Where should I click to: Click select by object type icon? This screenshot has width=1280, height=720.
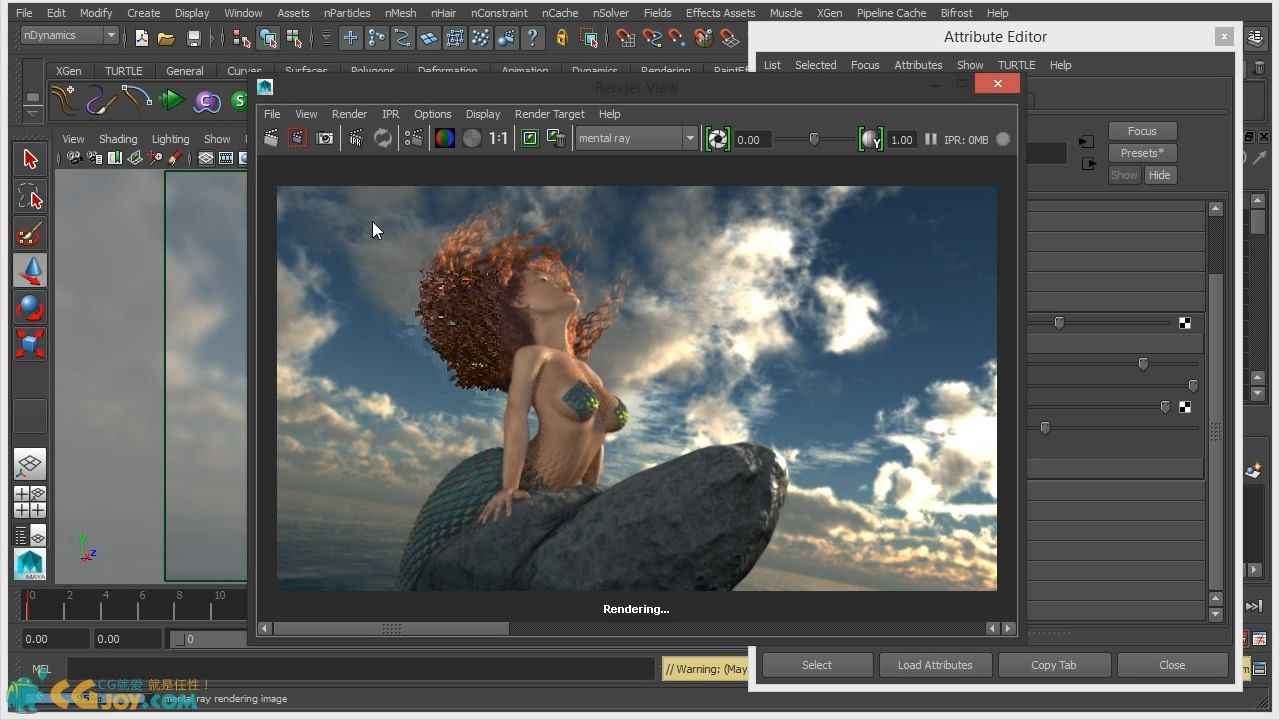(x=268, y=38)
